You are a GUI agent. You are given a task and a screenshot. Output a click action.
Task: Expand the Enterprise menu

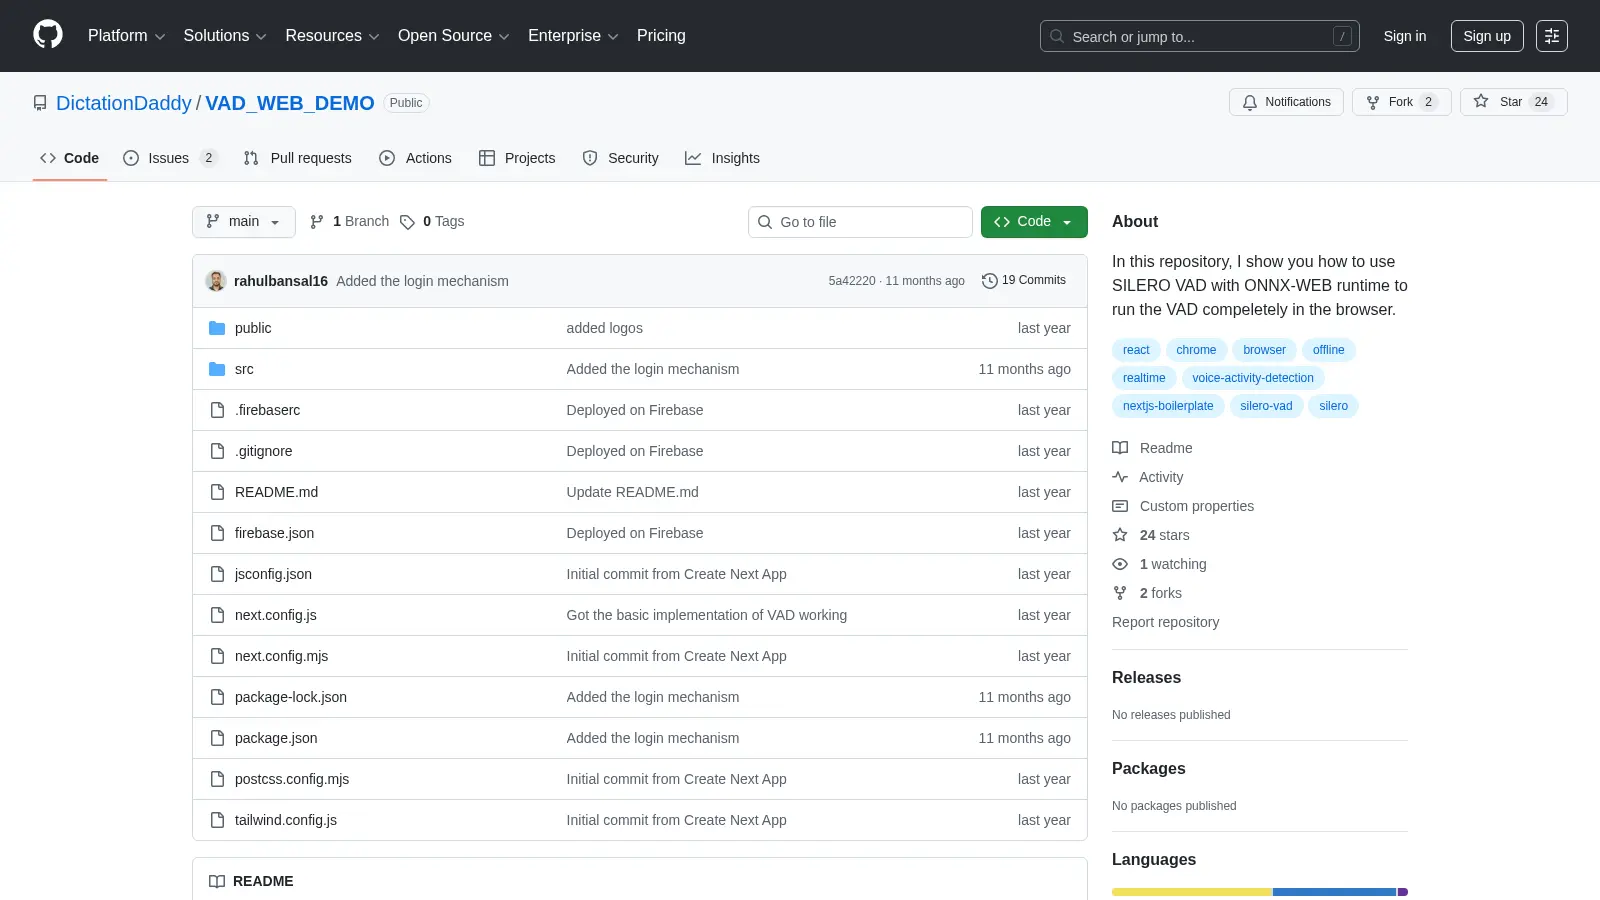(x=573, y=36)
